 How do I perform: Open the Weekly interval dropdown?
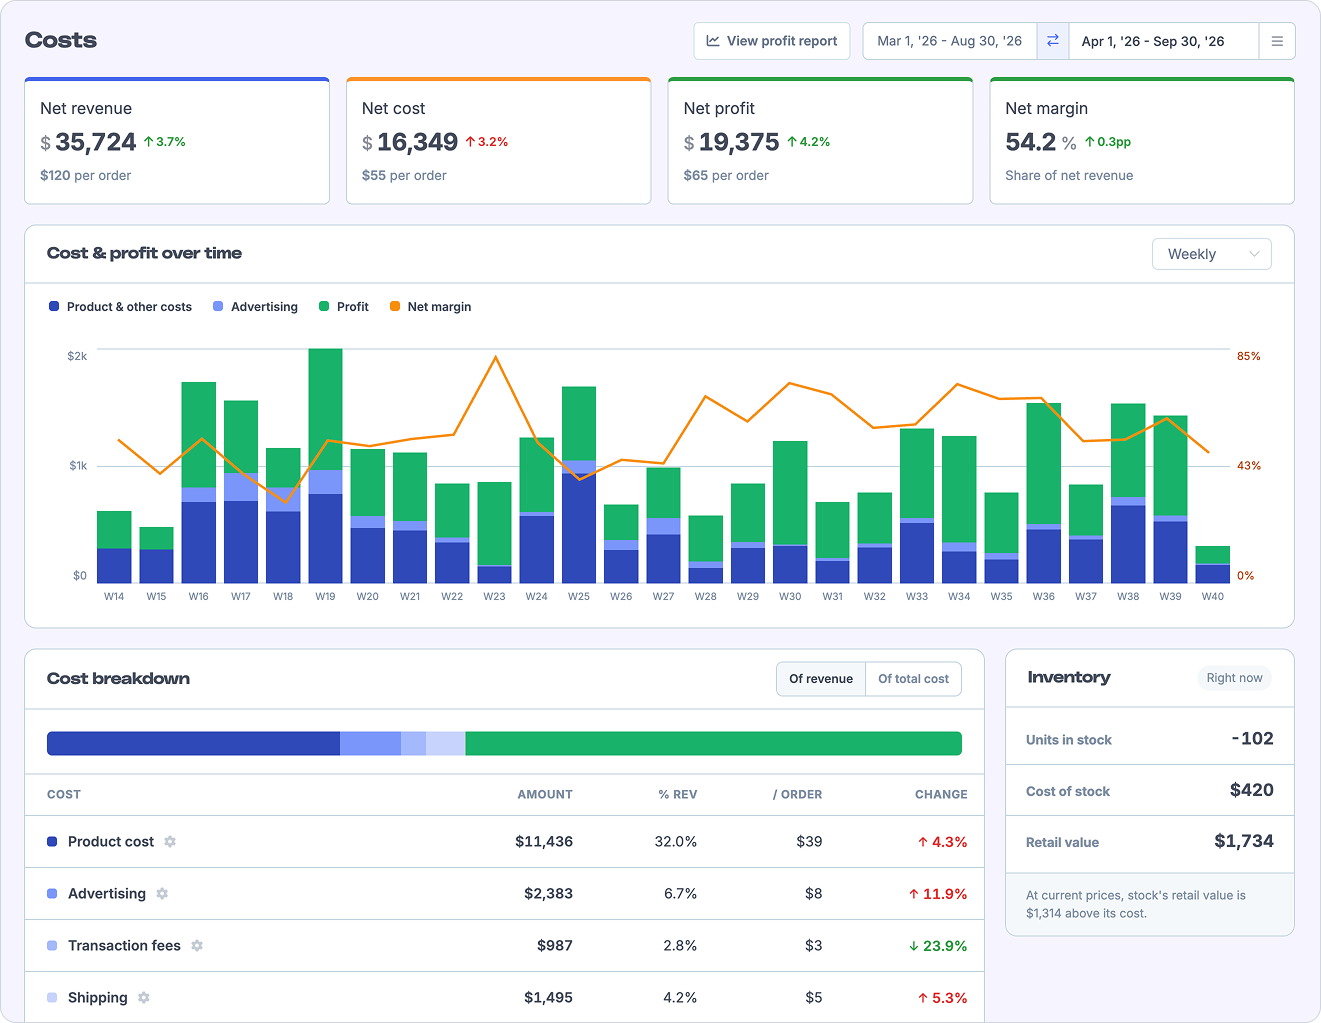(x=1212, y=254)
